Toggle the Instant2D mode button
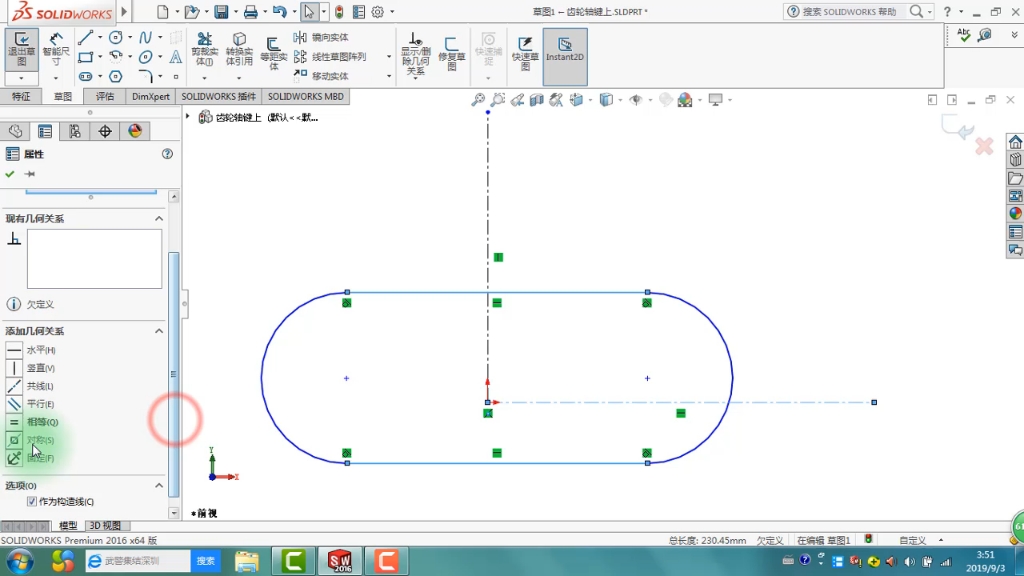 point(564,49)
